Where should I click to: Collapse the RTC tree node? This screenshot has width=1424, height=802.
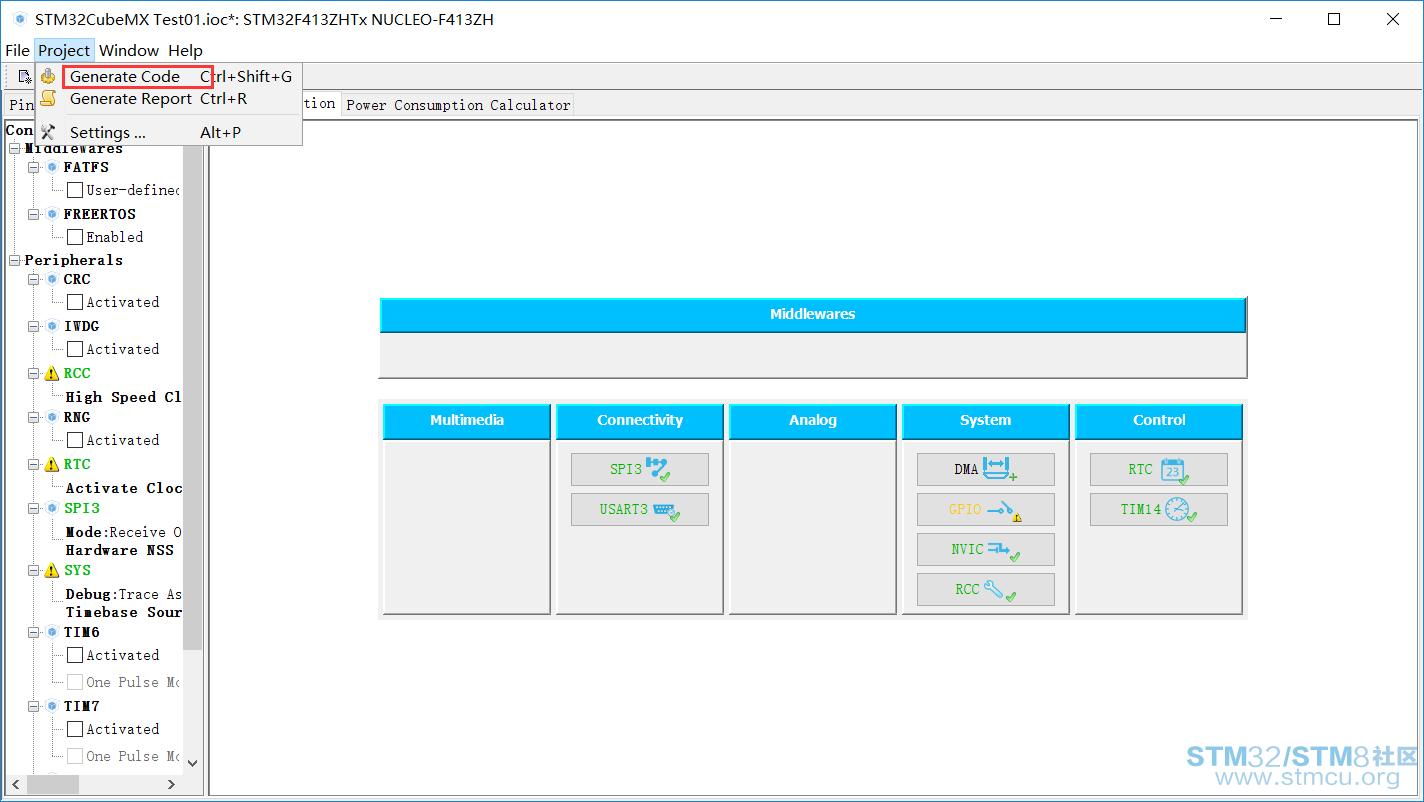(33, 464)
